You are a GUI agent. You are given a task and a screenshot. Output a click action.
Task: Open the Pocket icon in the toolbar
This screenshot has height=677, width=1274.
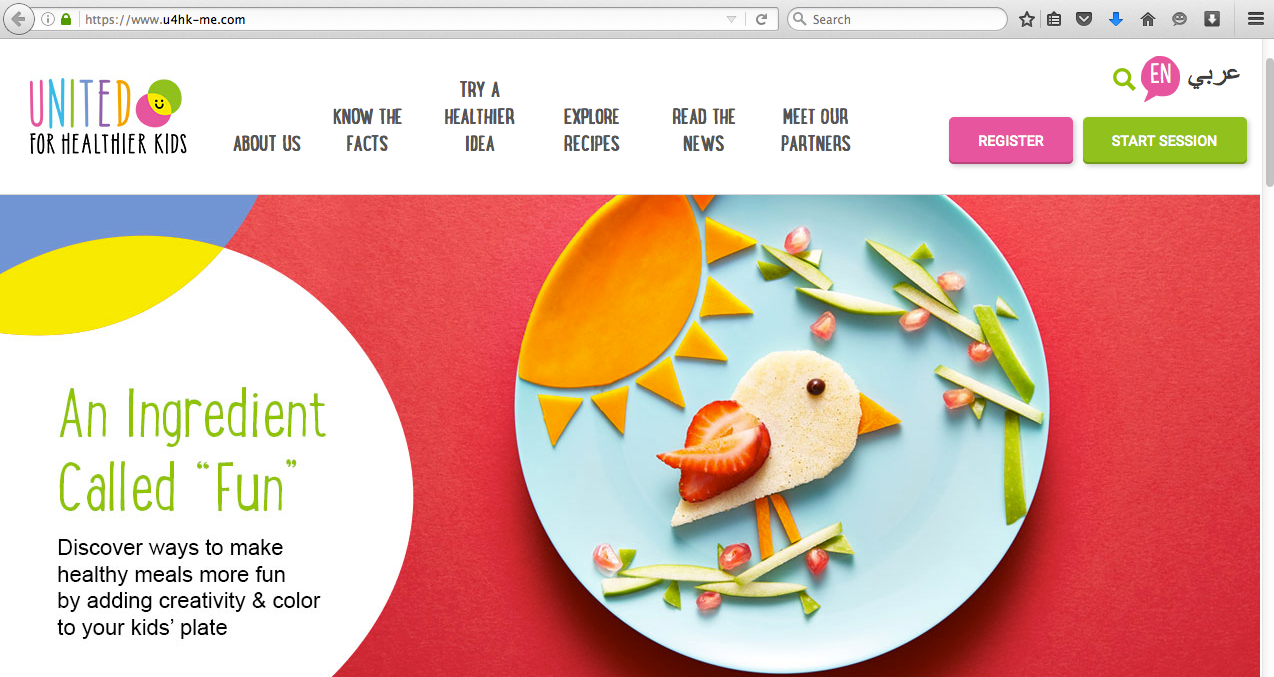pos(1084,19)
